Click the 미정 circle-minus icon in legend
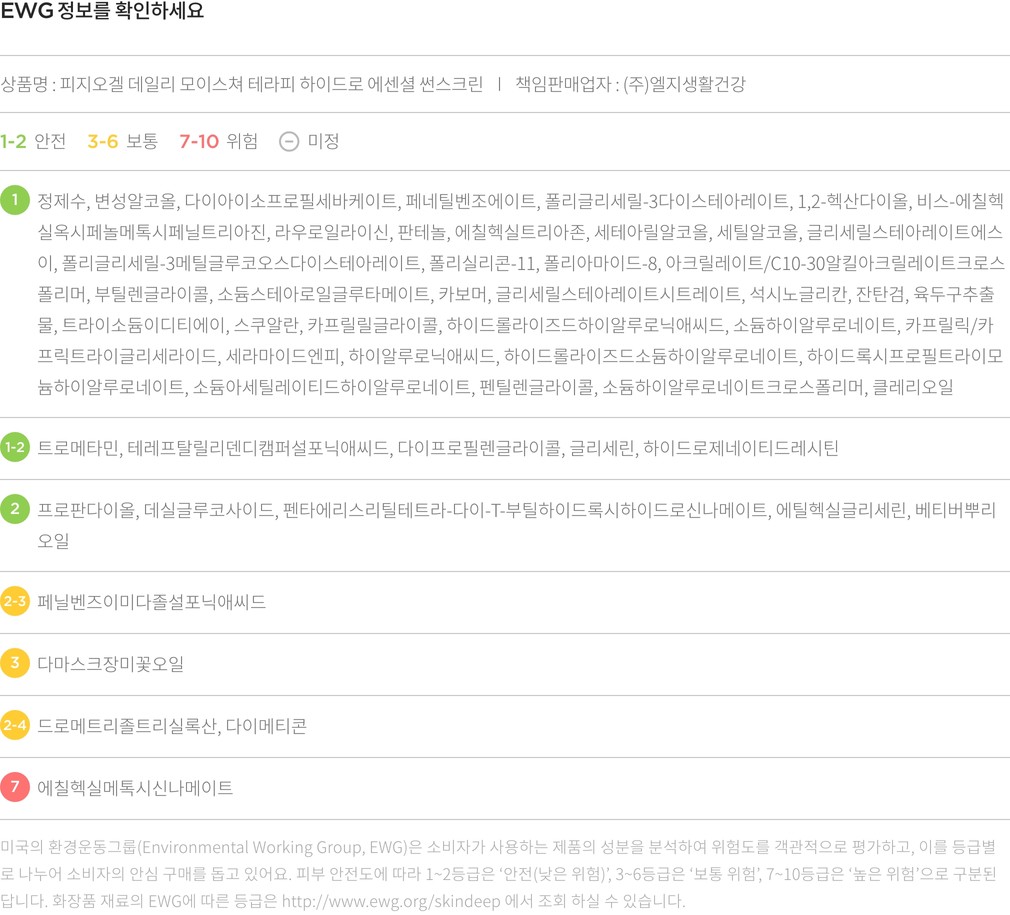The image size is (1010, 915). pos(288,141)
